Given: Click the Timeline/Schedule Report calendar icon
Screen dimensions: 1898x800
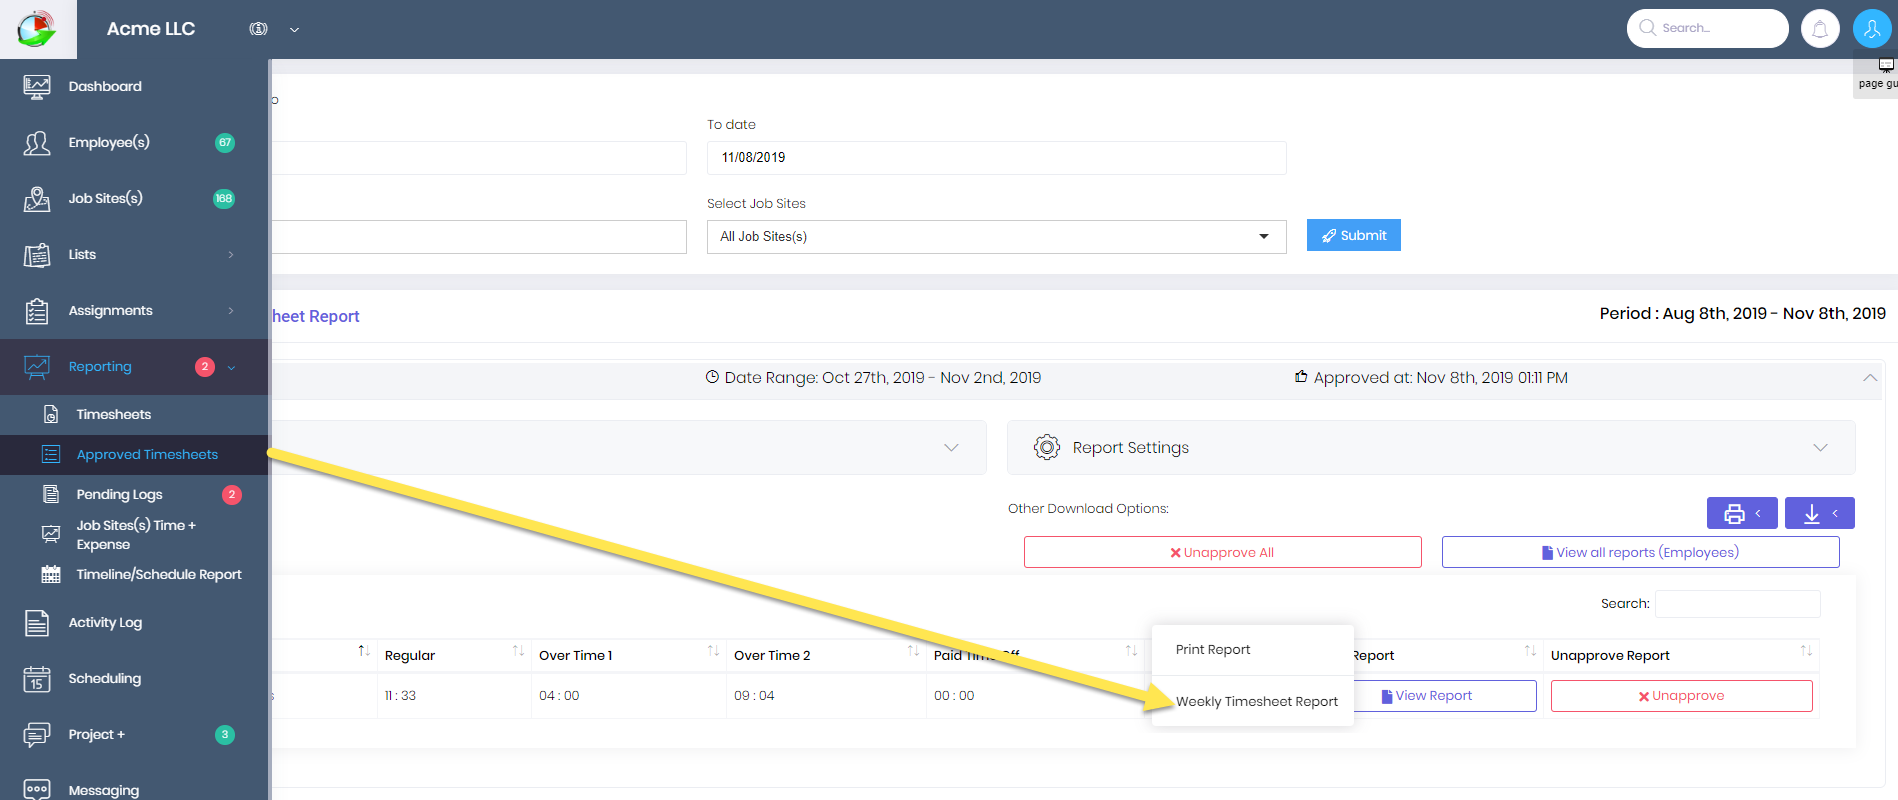Looking at the screenshot, I should pyautogui.click(x=51, y=574).
